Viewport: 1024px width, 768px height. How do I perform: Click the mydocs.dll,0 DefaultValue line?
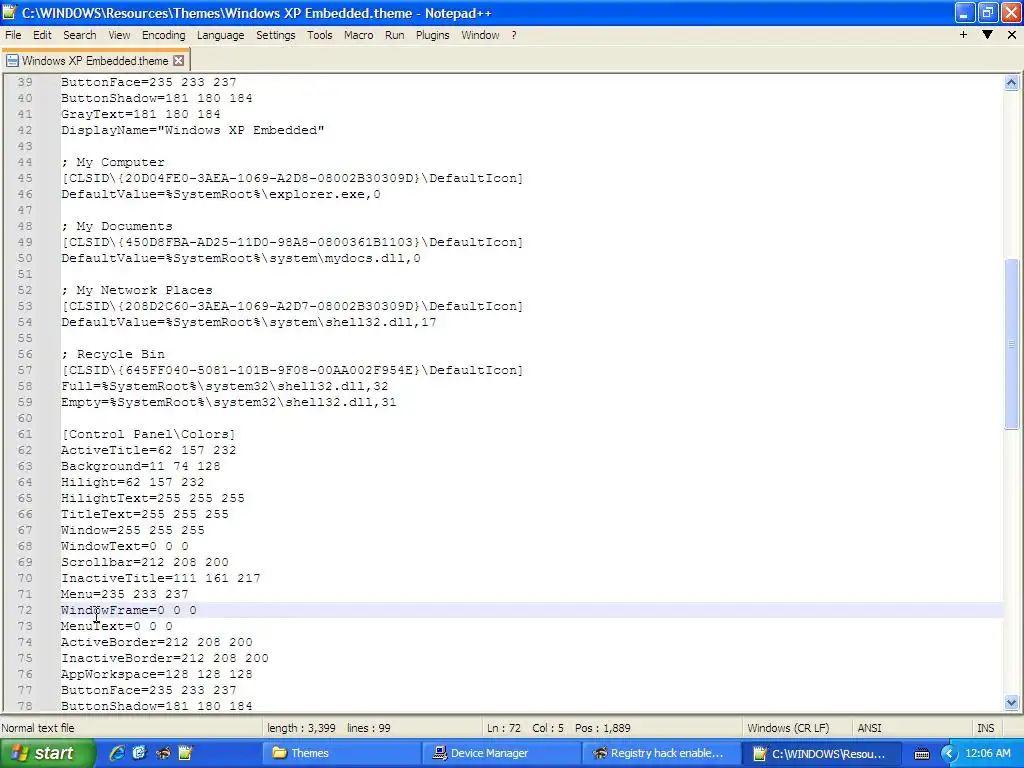241,258
